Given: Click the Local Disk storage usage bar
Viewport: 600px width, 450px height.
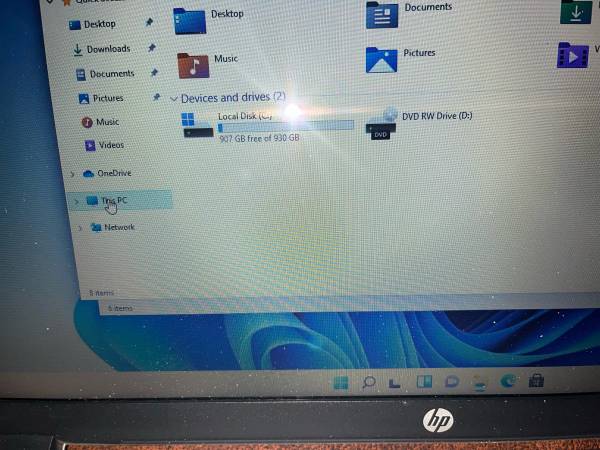Looking at the screenshot, I should [285, 126].
